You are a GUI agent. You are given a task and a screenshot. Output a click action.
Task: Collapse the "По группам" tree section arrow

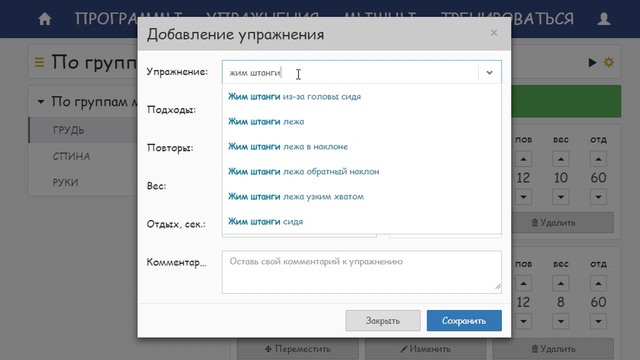40,102
